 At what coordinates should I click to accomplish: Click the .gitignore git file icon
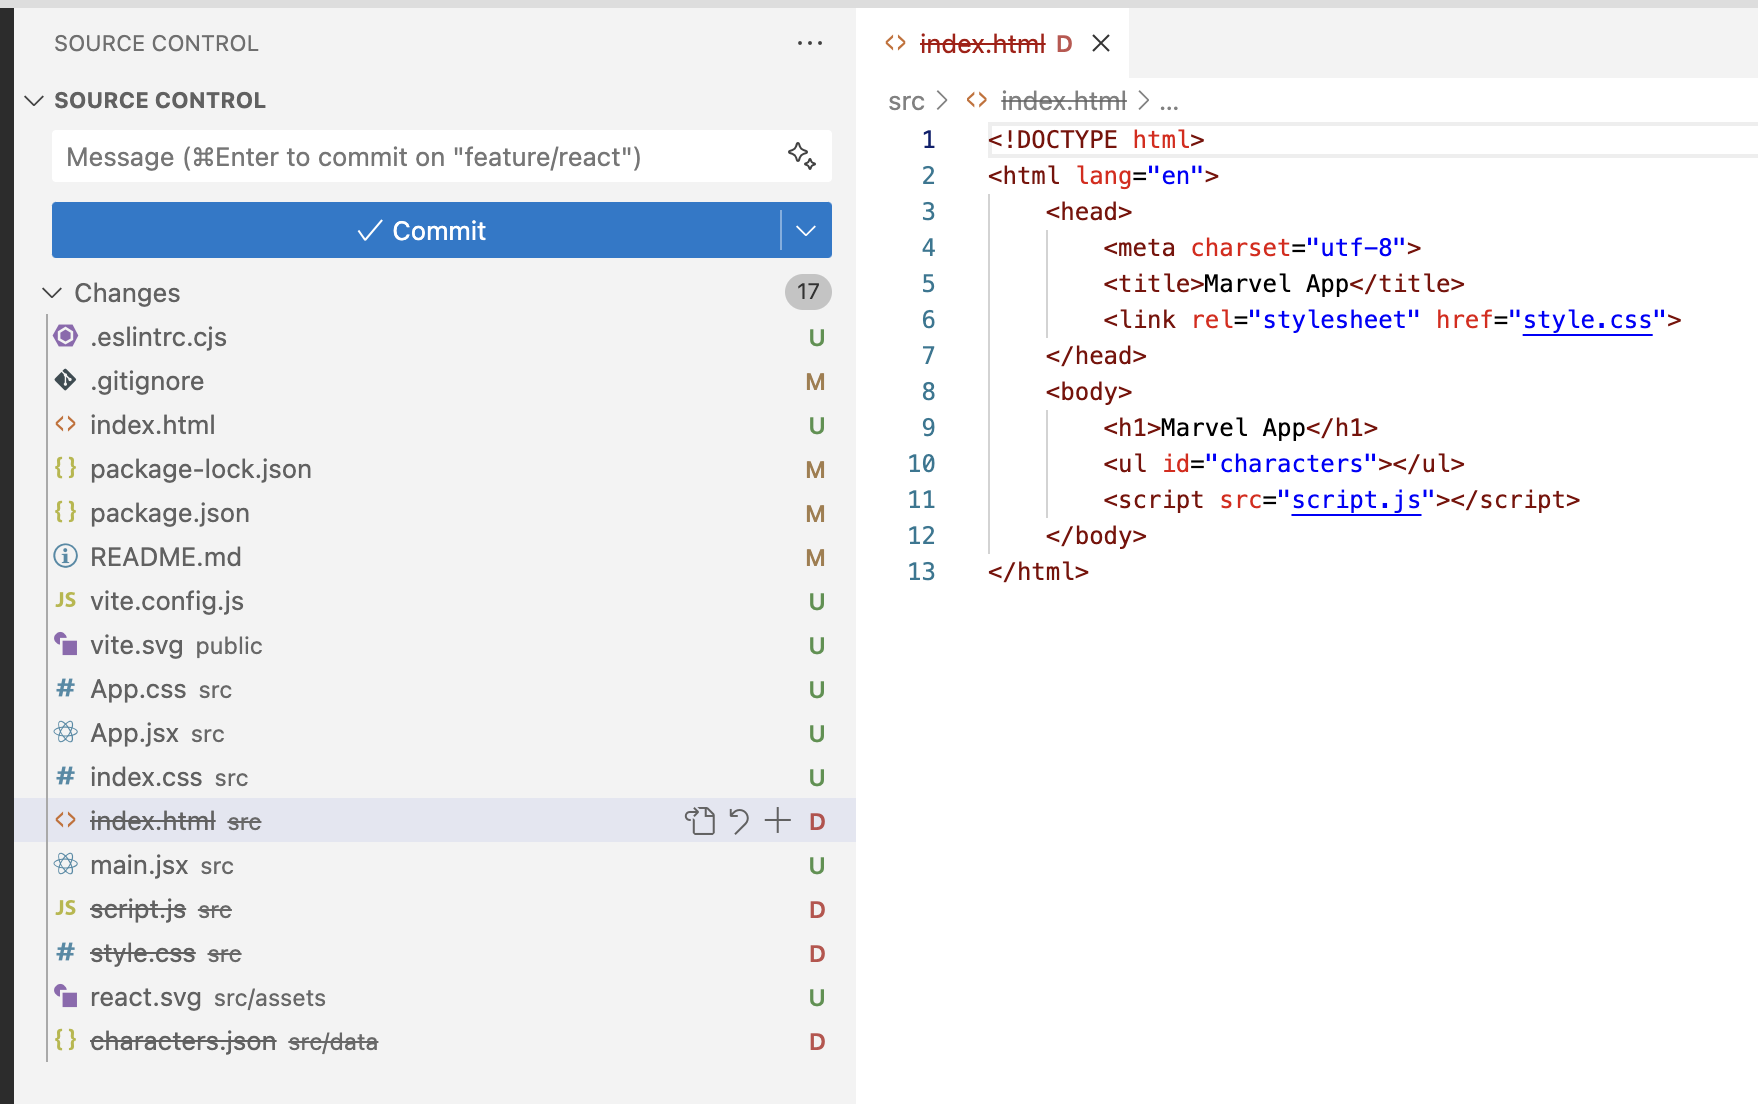coord(66,380)
